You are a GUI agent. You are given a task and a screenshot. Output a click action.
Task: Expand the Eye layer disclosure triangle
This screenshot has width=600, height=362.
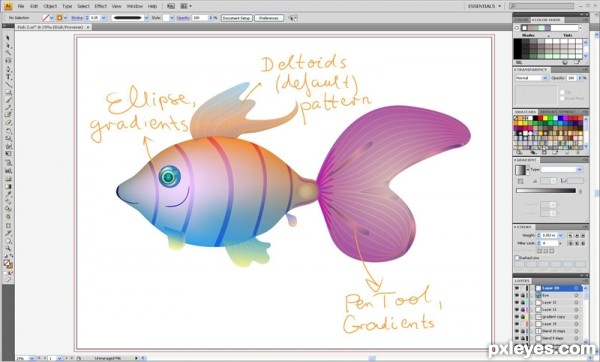(x=532, y=295)
